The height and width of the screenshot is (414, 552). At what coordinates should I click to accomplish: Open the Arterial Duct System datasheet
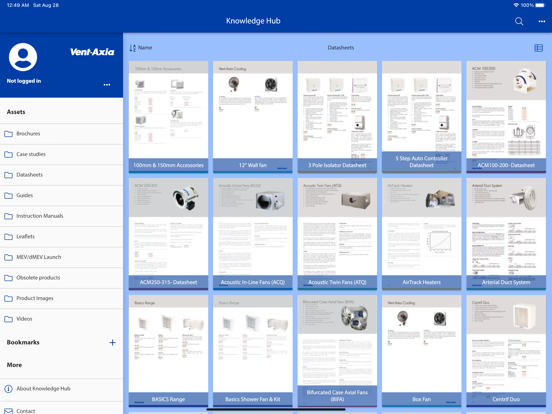[506, 234]
